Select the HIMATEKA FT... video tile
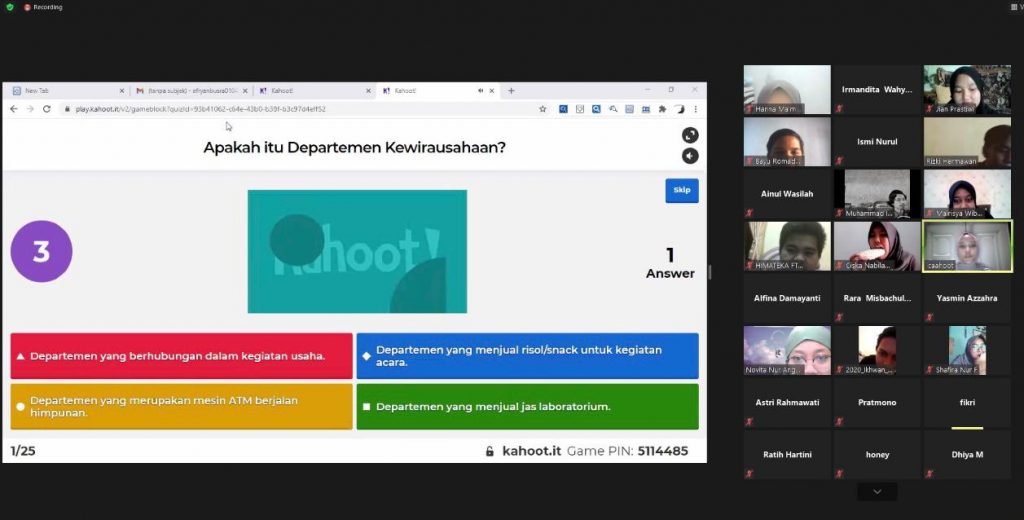This screenshot has height=520, width=1024. (787, 246)
